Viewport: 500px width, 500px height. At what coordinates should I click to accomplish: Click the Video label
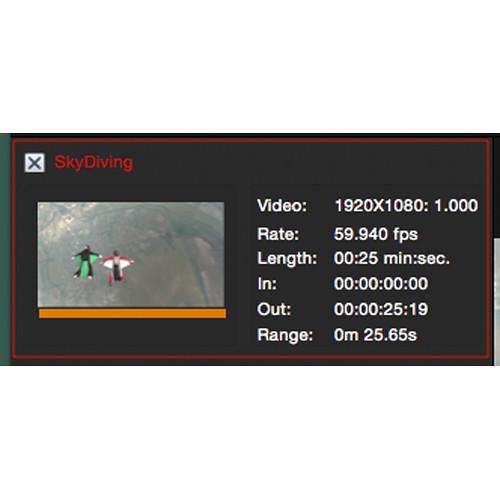coord(282,205)
